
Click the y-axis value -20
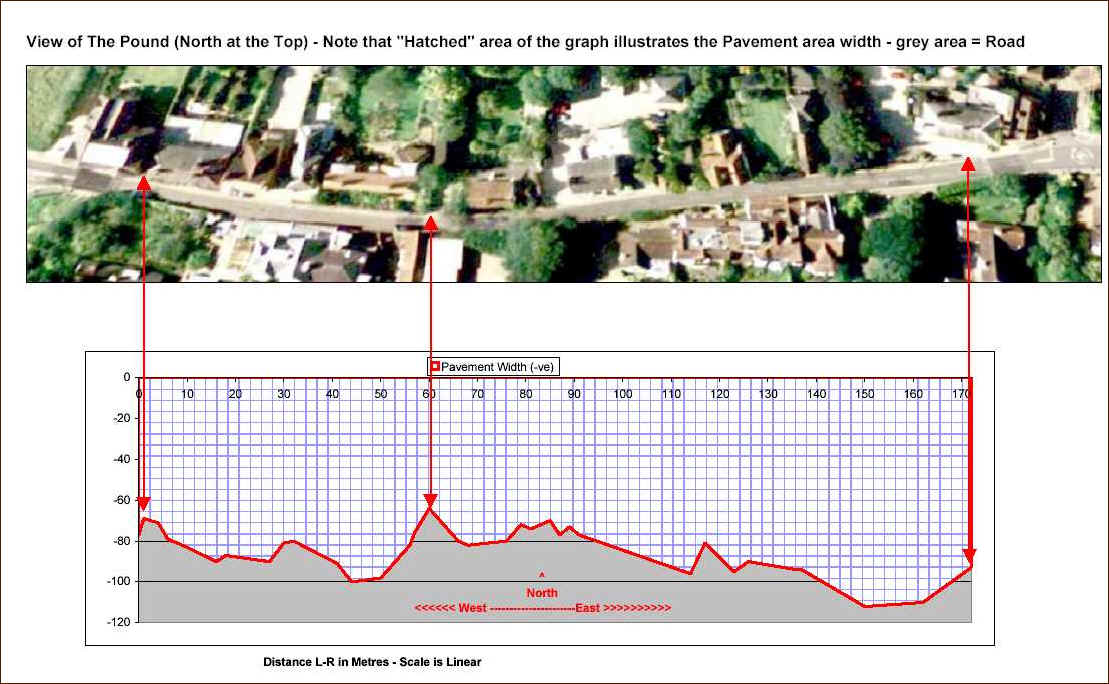pos(122,418)
